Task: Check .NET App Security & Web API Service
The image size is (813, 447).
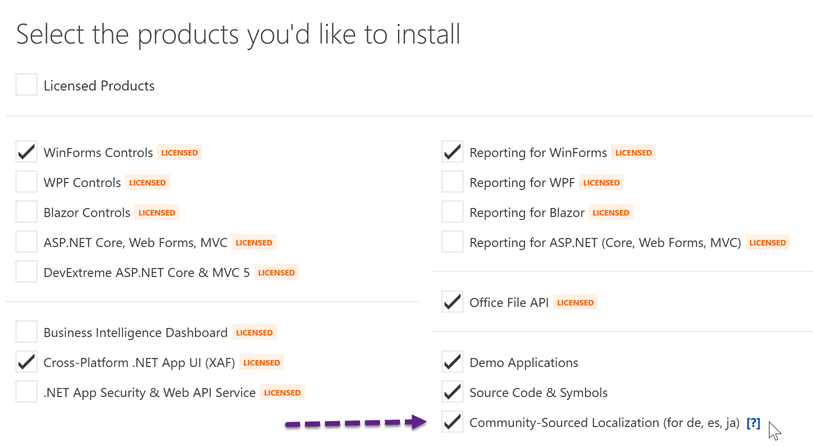Action: 26,392
